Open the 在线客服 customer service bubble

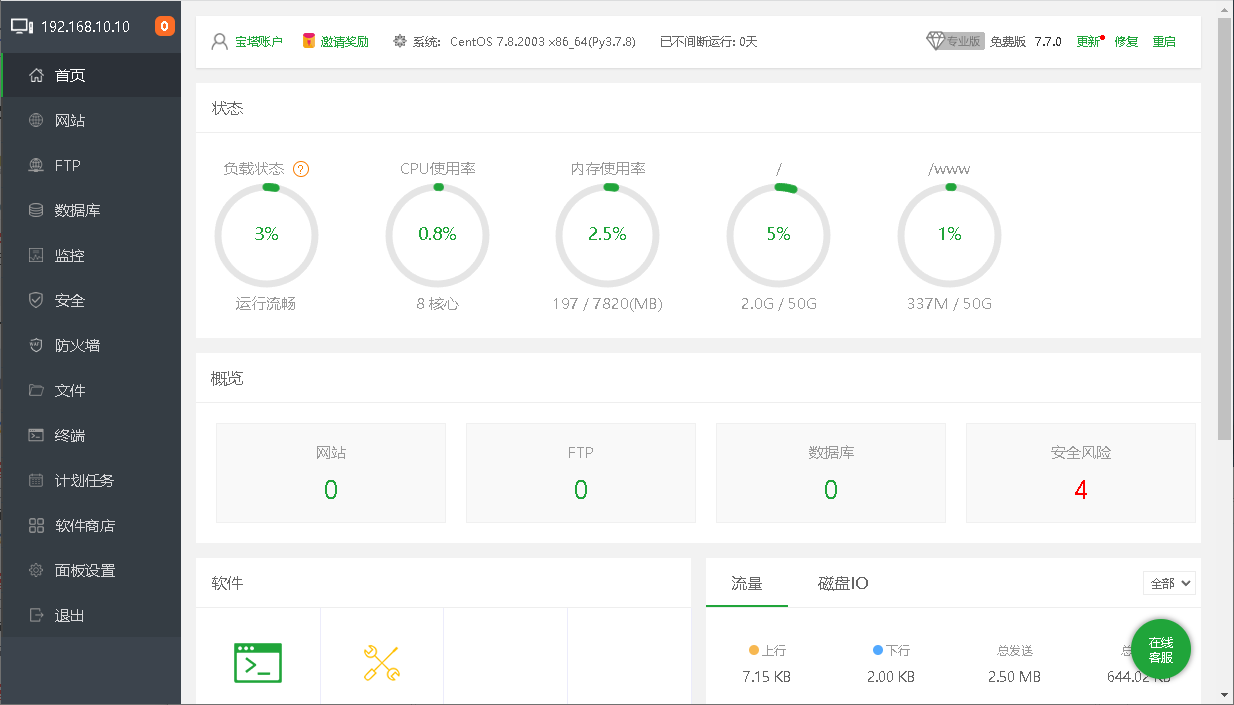point(1161,649)
